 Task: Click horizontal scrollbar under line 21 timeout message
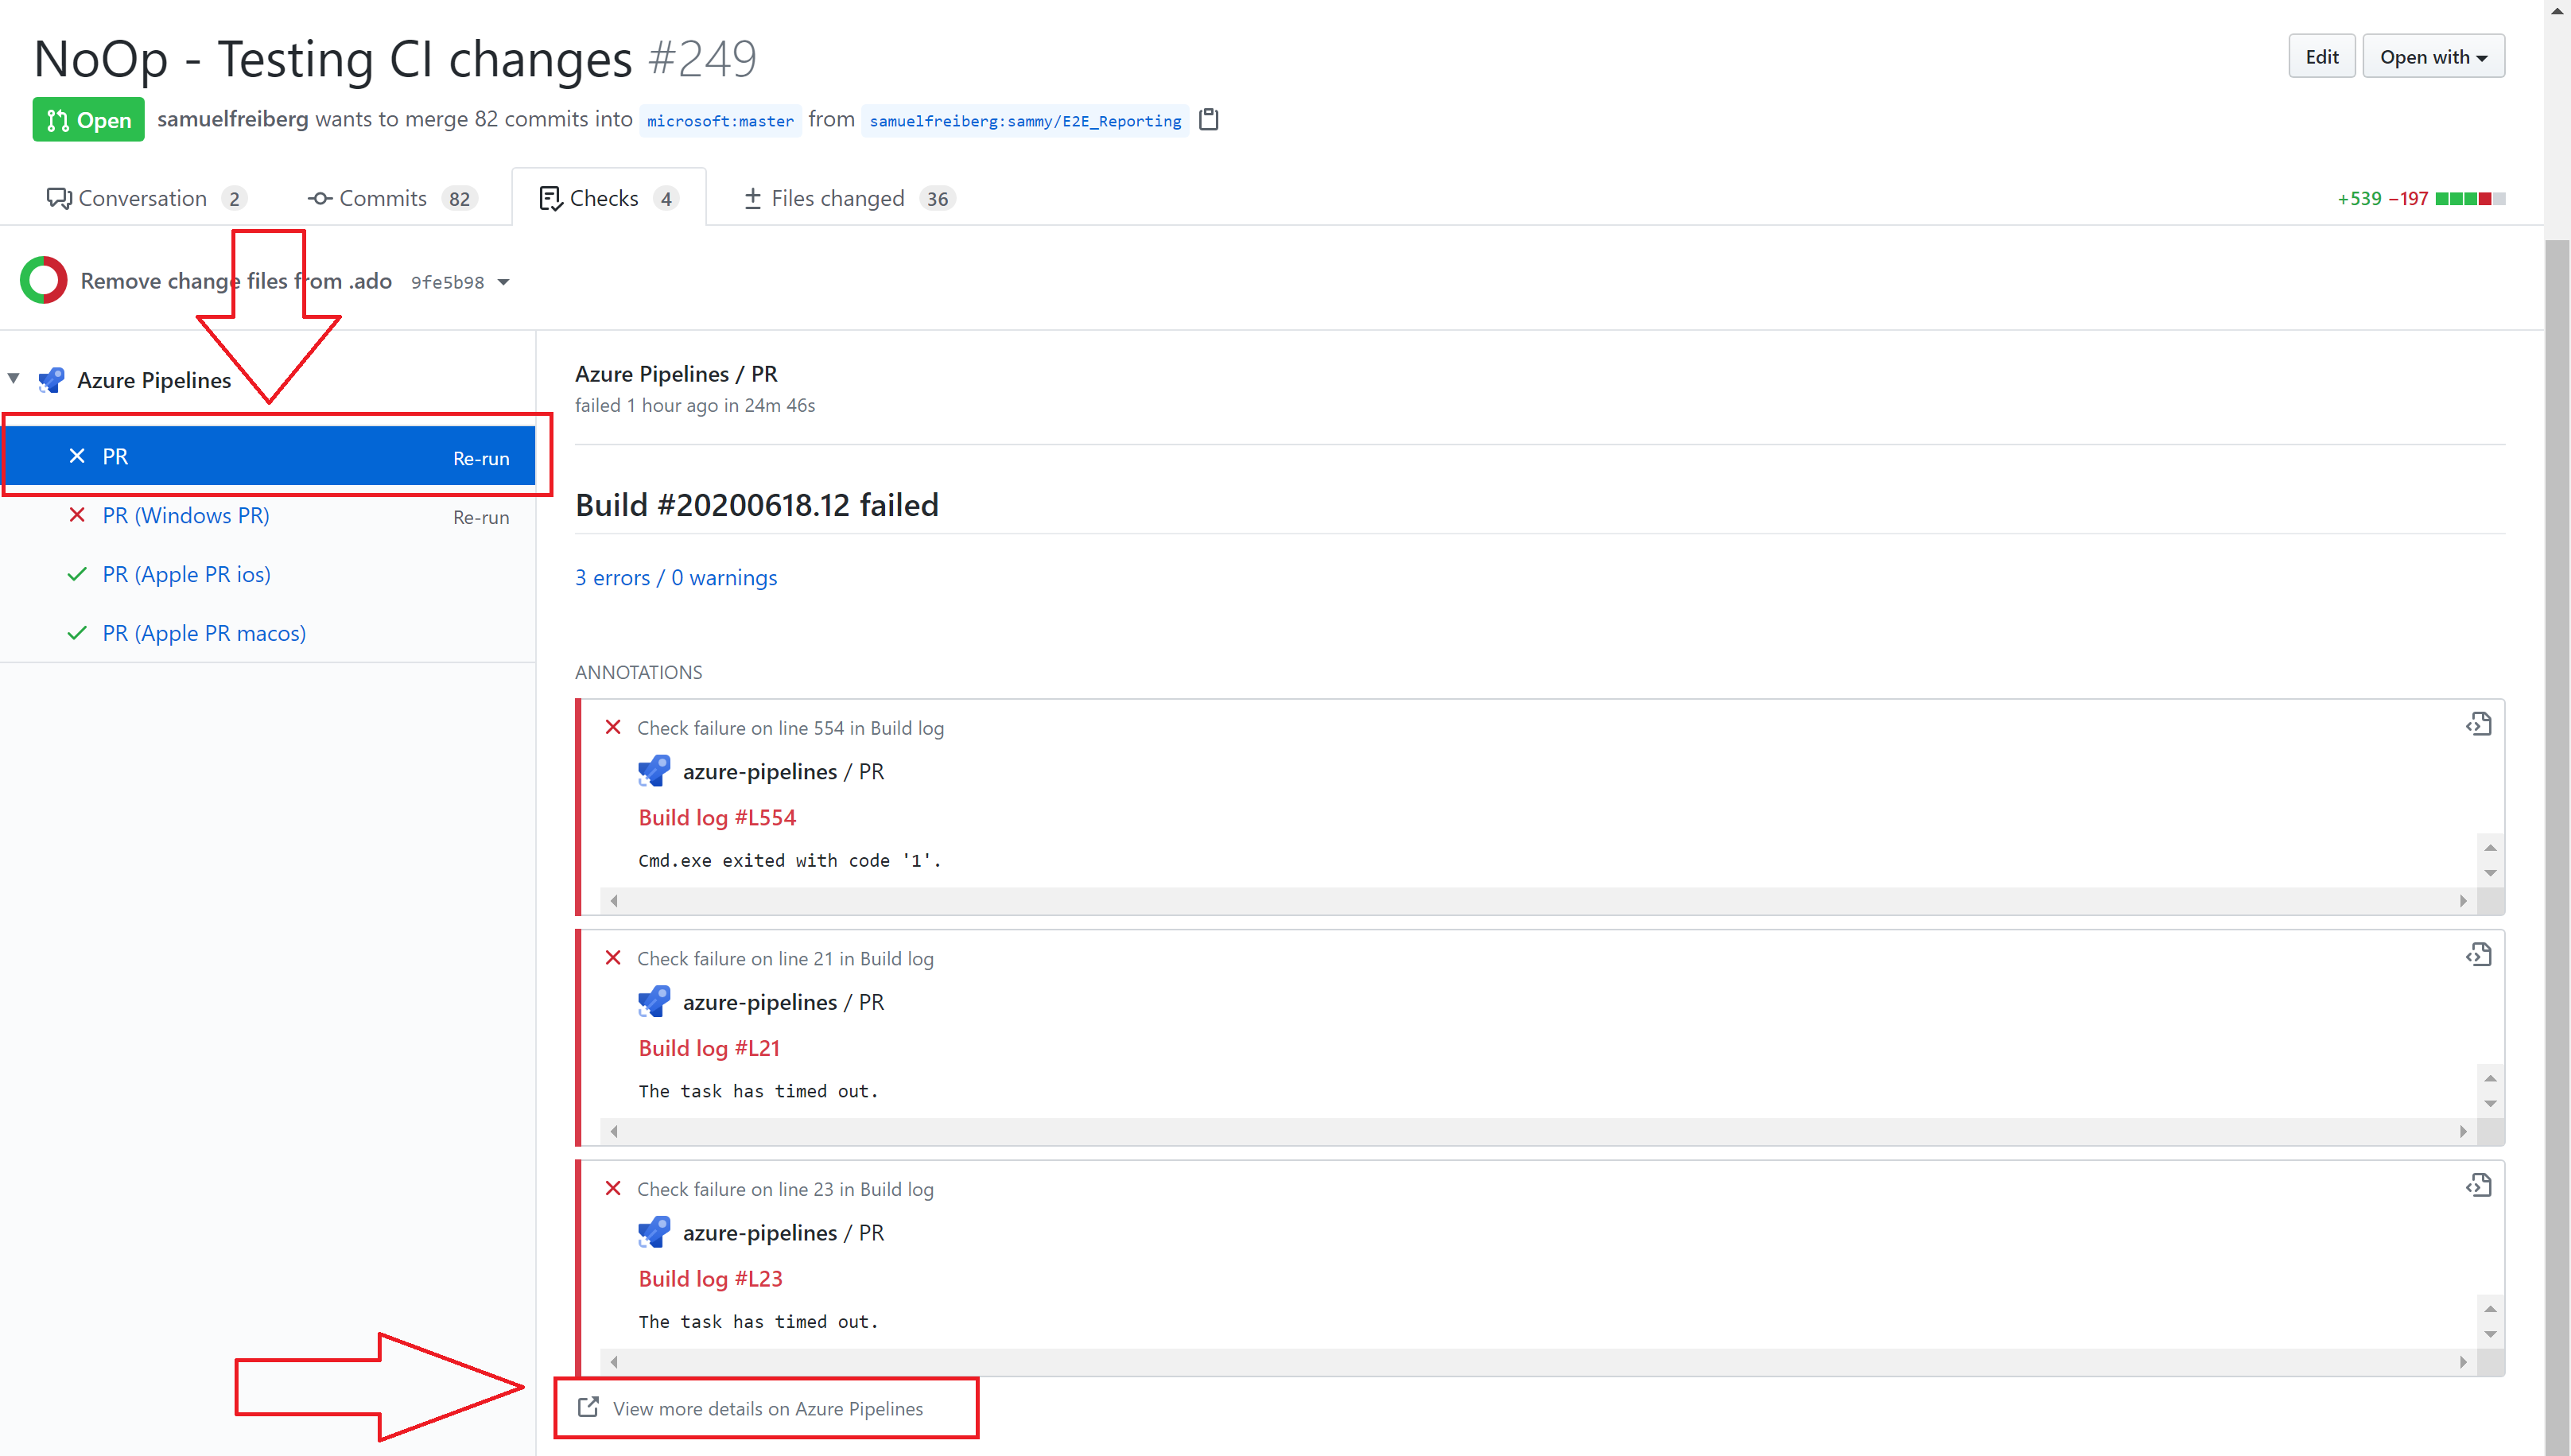coord(1538,1131)
